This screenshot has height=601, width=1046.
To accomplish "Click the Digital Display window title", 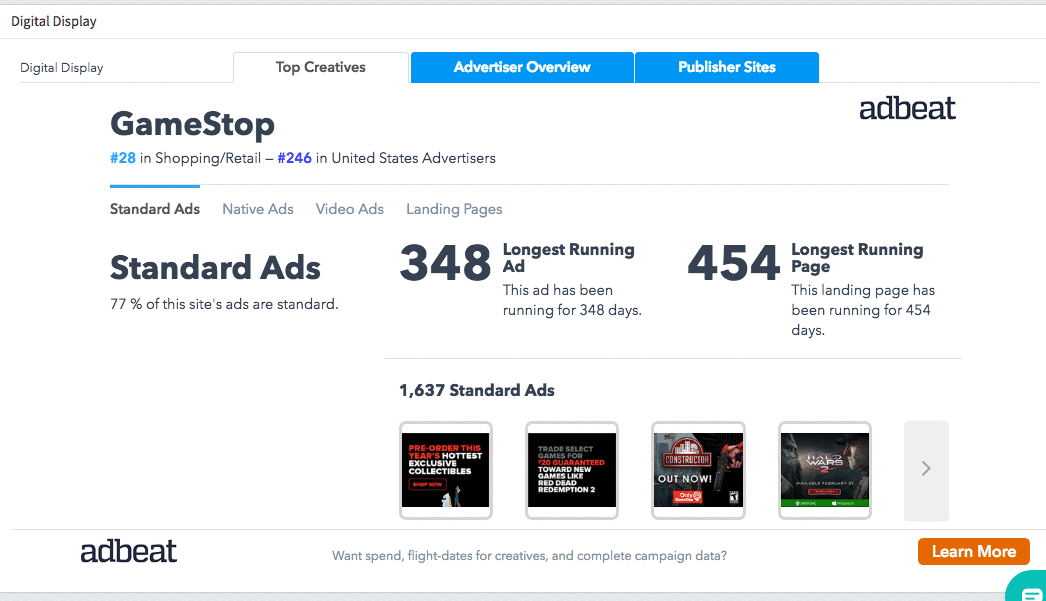I will (x=54, y=21).
